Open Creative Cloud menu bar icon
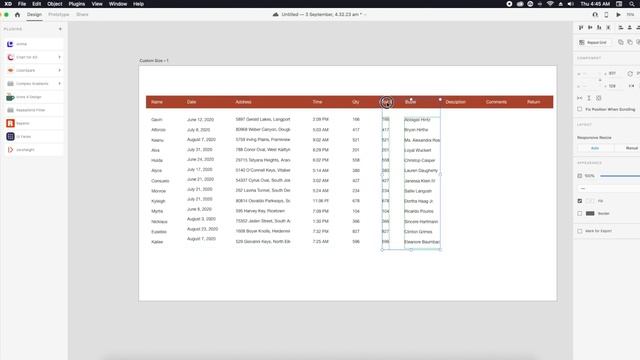 click(x=520, y=4)
